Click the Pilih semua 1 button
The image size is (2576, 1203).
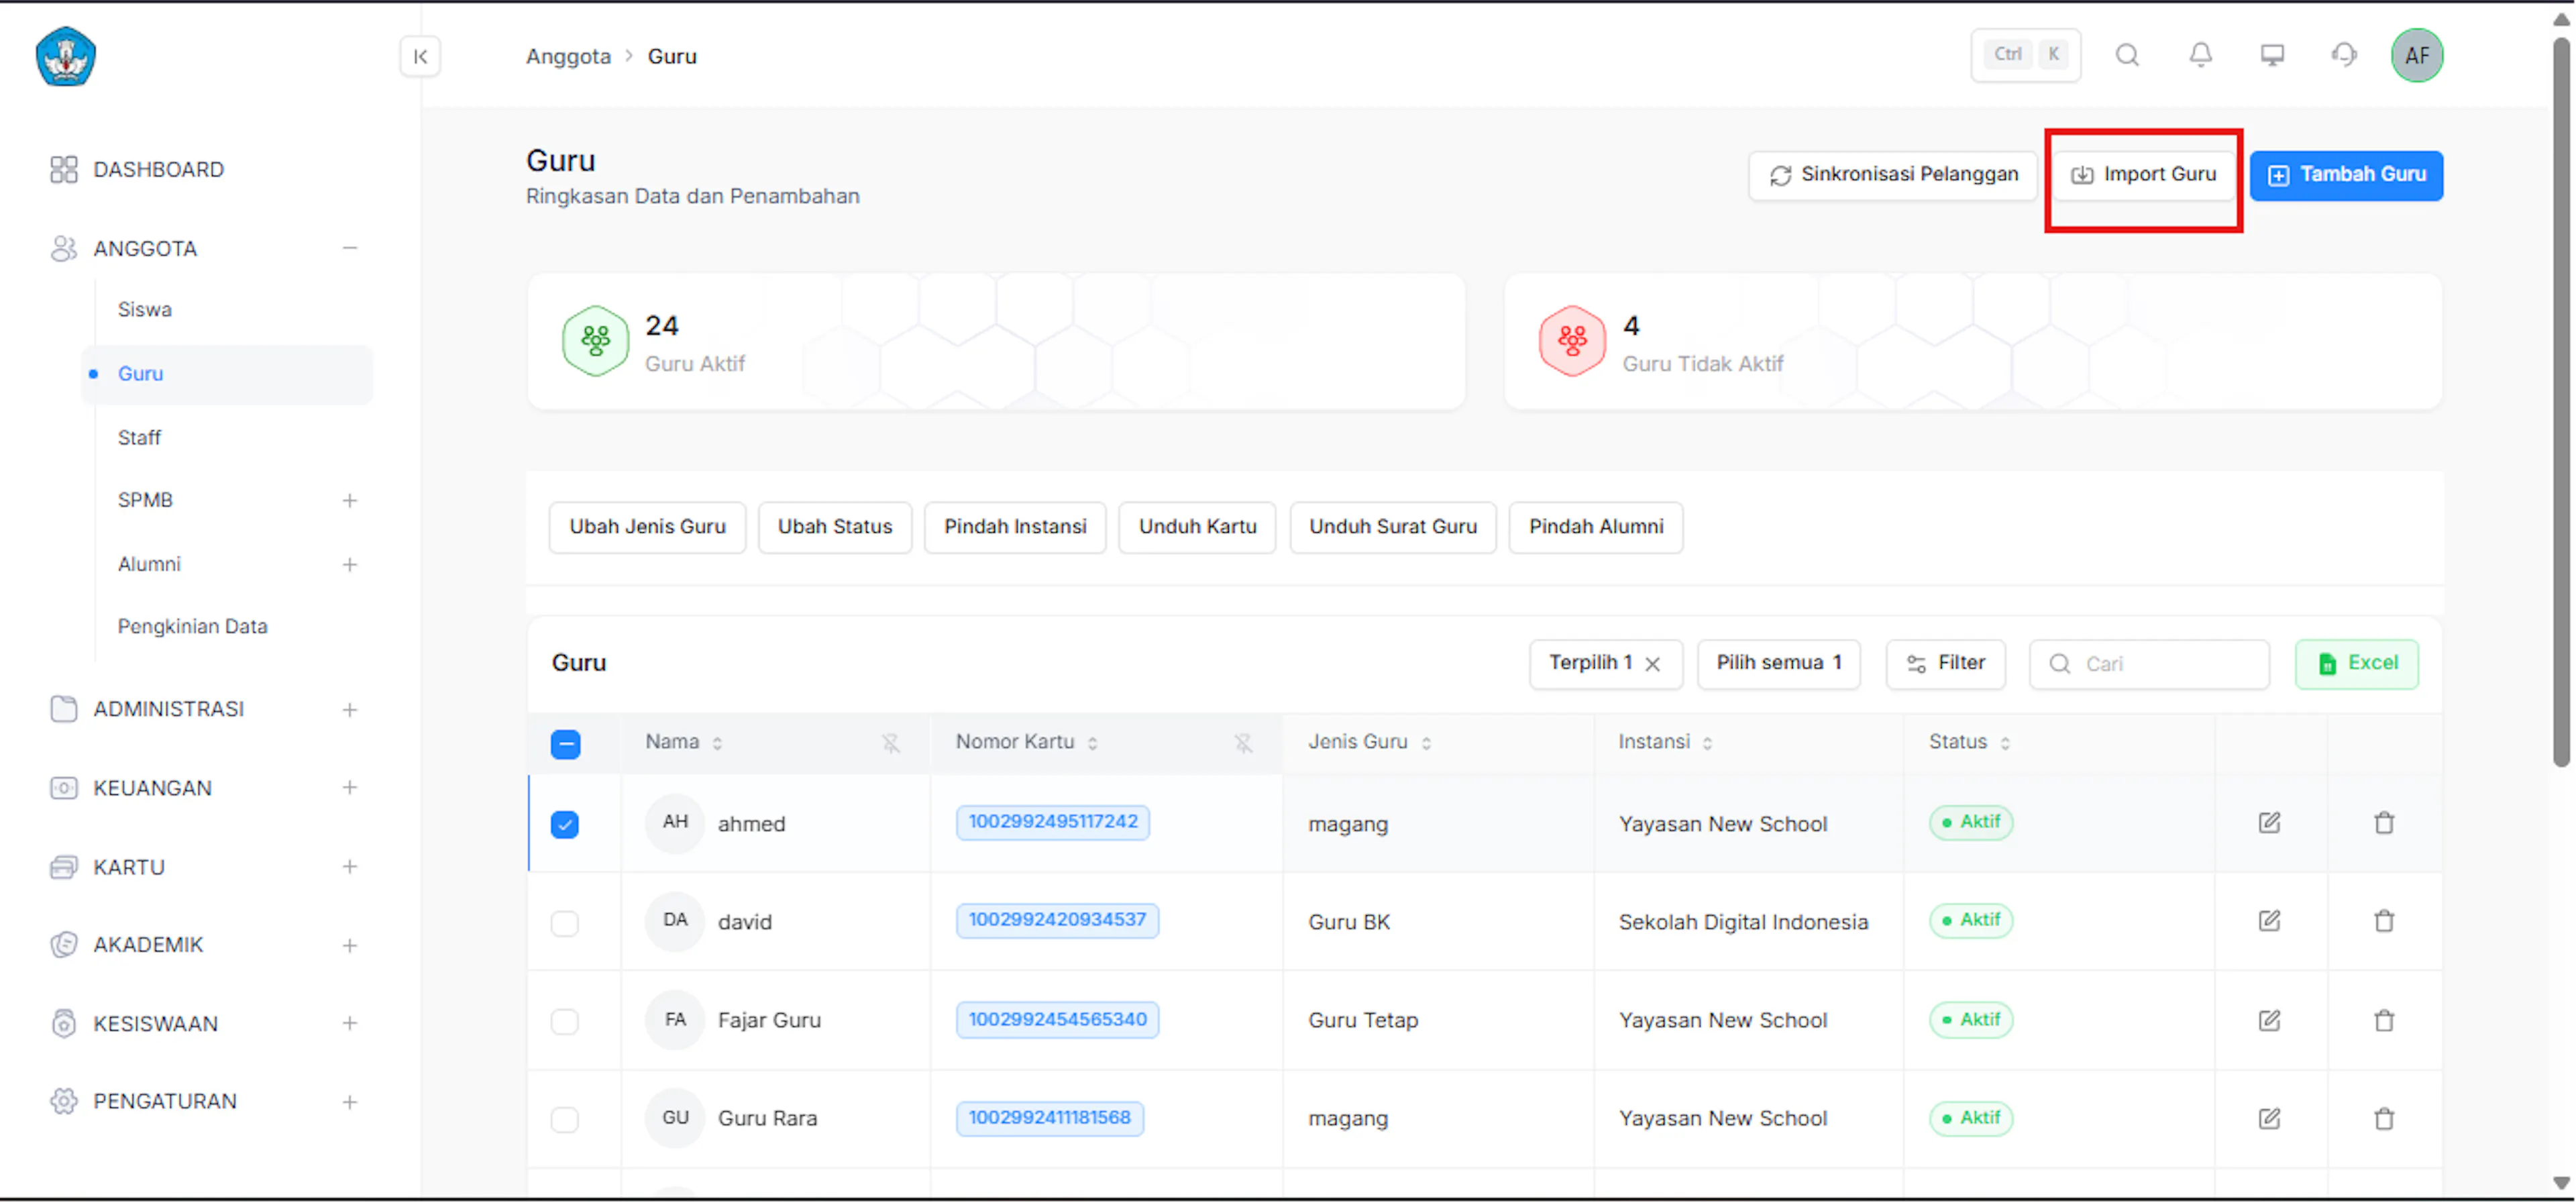[x=1779, y=664]
